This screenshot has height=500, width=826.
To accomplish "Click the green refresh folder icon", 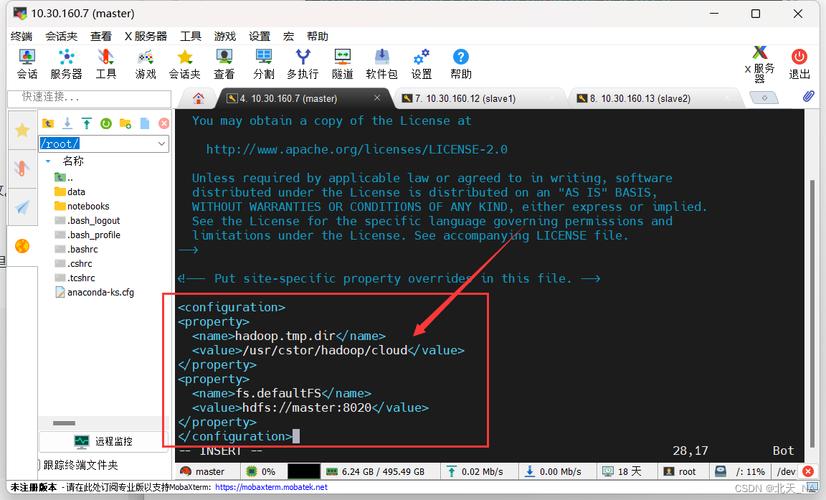I will tap(106, 123).
